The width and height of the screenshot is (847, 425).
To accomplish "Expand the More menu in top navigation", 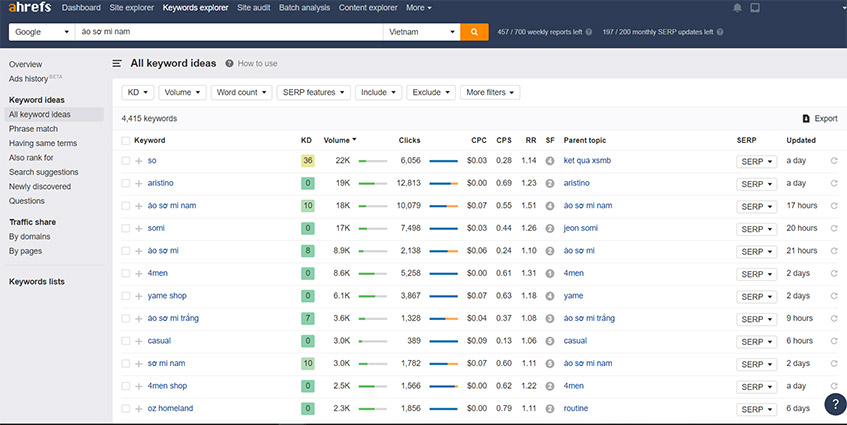I will 419,8.
